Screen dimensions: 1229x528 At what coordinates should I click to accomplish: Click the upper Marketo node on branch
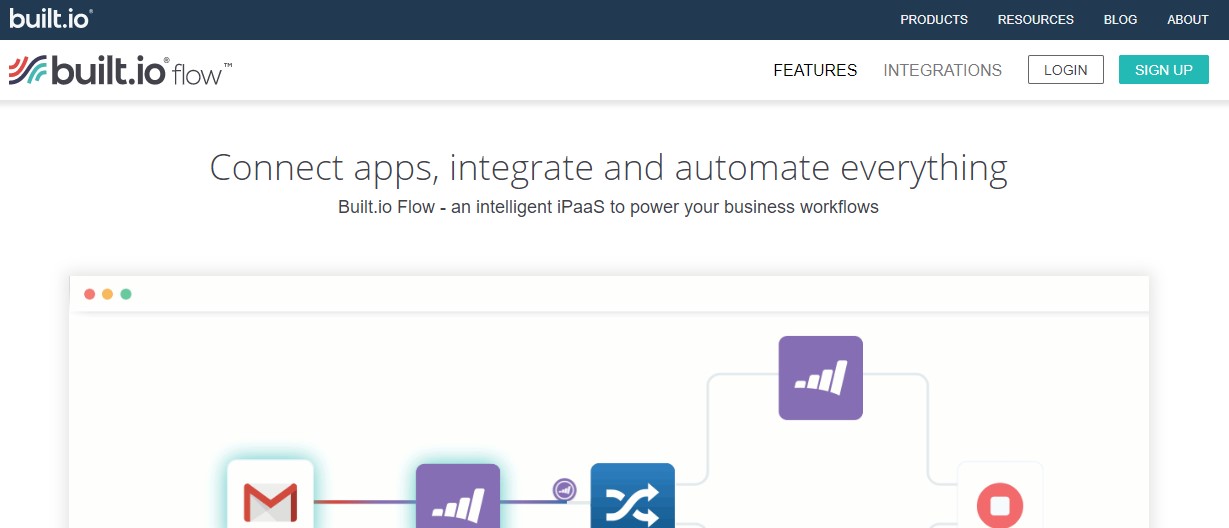click(820, 378)
